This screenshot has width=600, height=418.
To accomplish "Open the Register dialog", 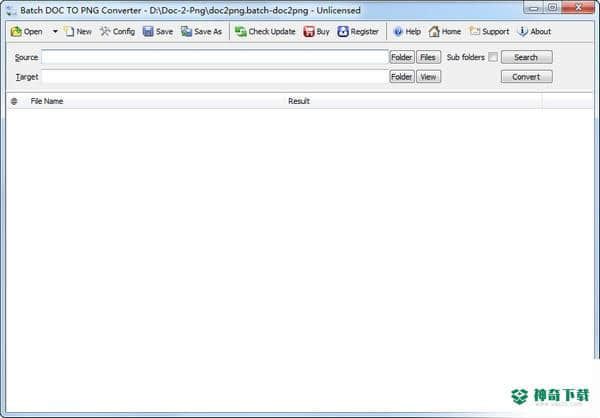I will [358, 32].
